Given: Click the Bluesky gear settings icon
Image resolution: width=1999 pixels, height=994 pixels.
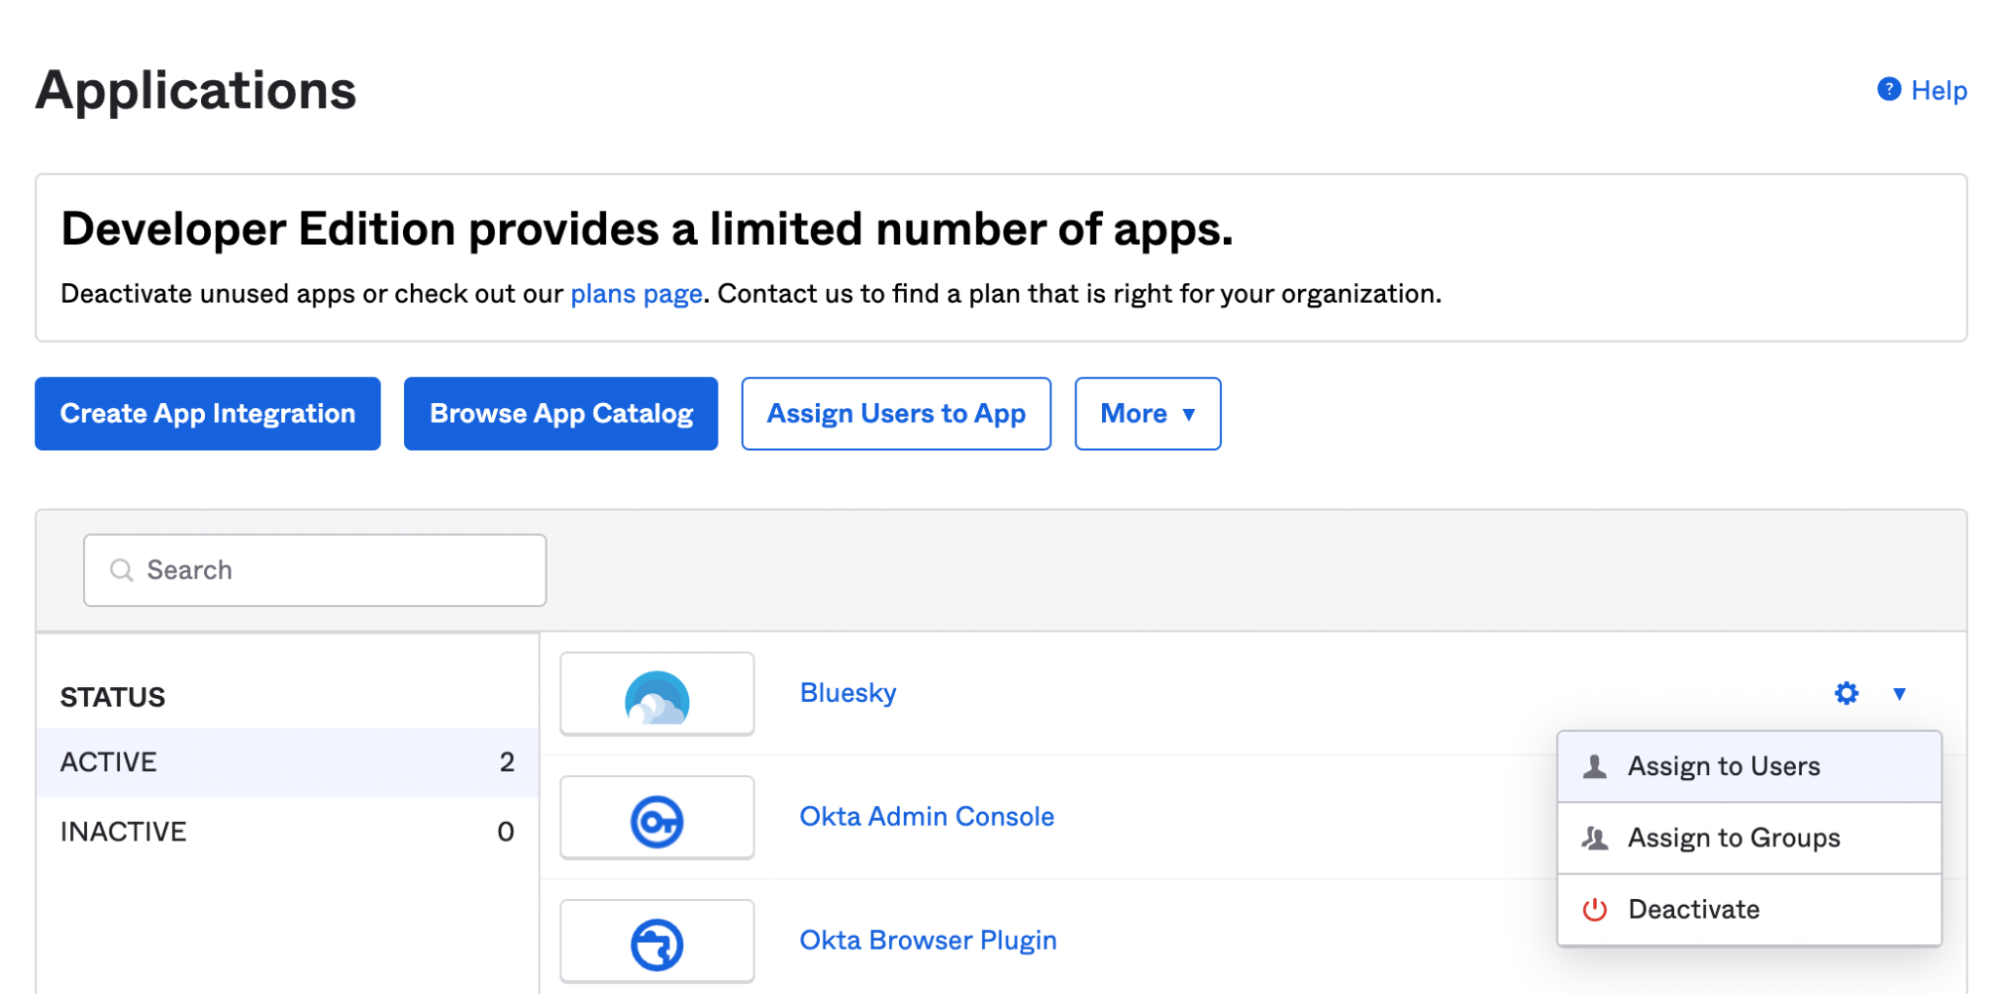Looking at the screenshot, I should tap(1846, 693).
